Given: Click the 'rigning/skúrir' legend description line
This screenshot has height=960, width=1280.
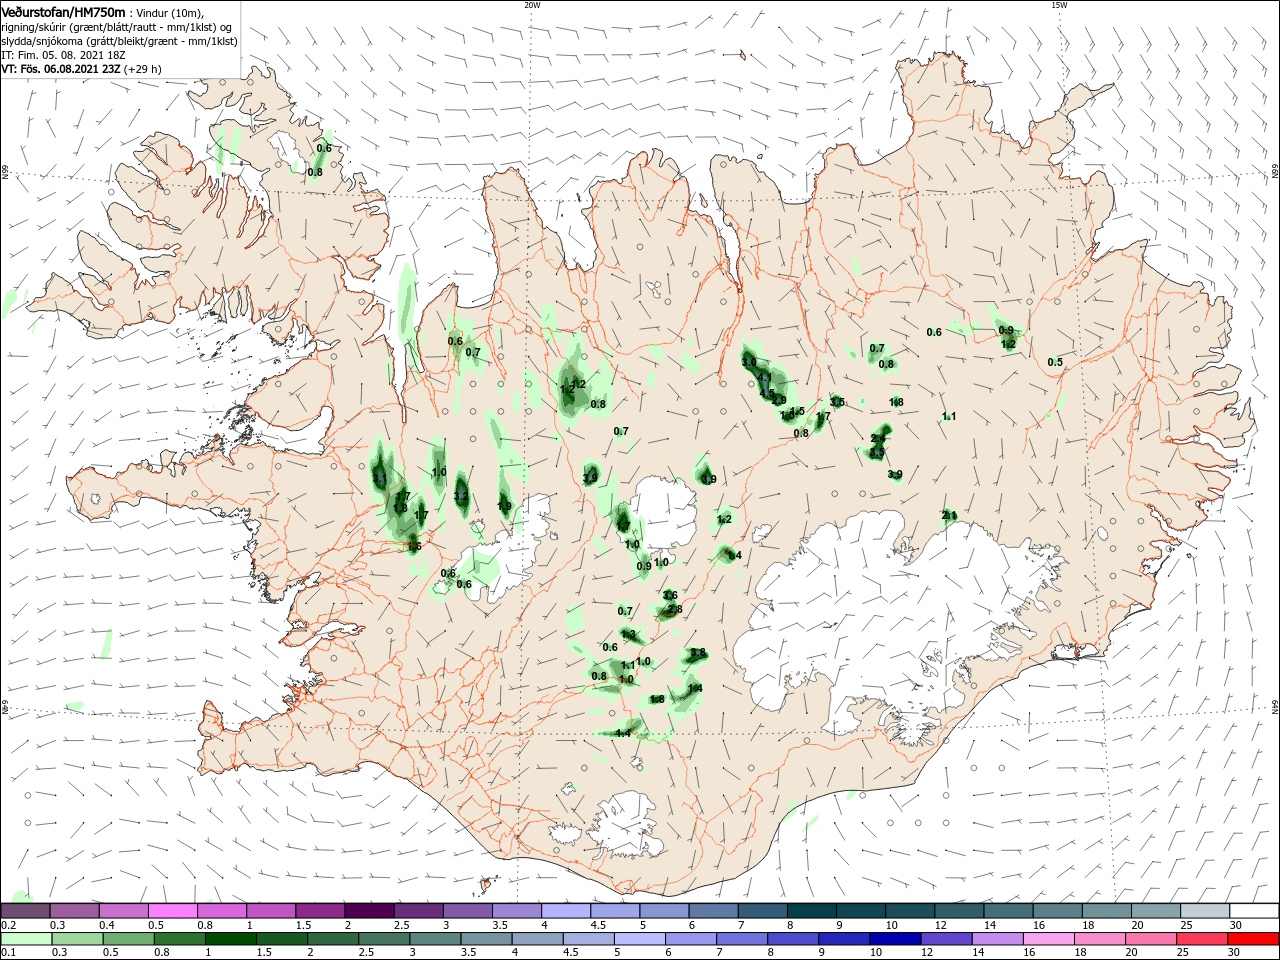Looking at the screenshot, I should 116,27.
